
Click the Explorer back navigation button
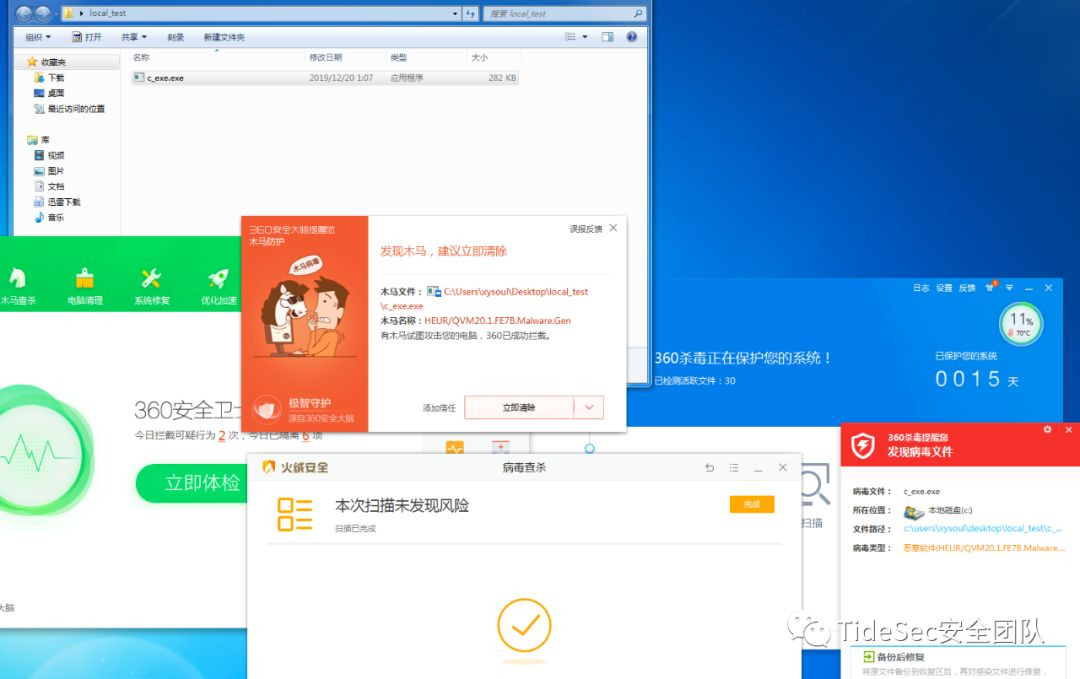[x=23, y=13]
